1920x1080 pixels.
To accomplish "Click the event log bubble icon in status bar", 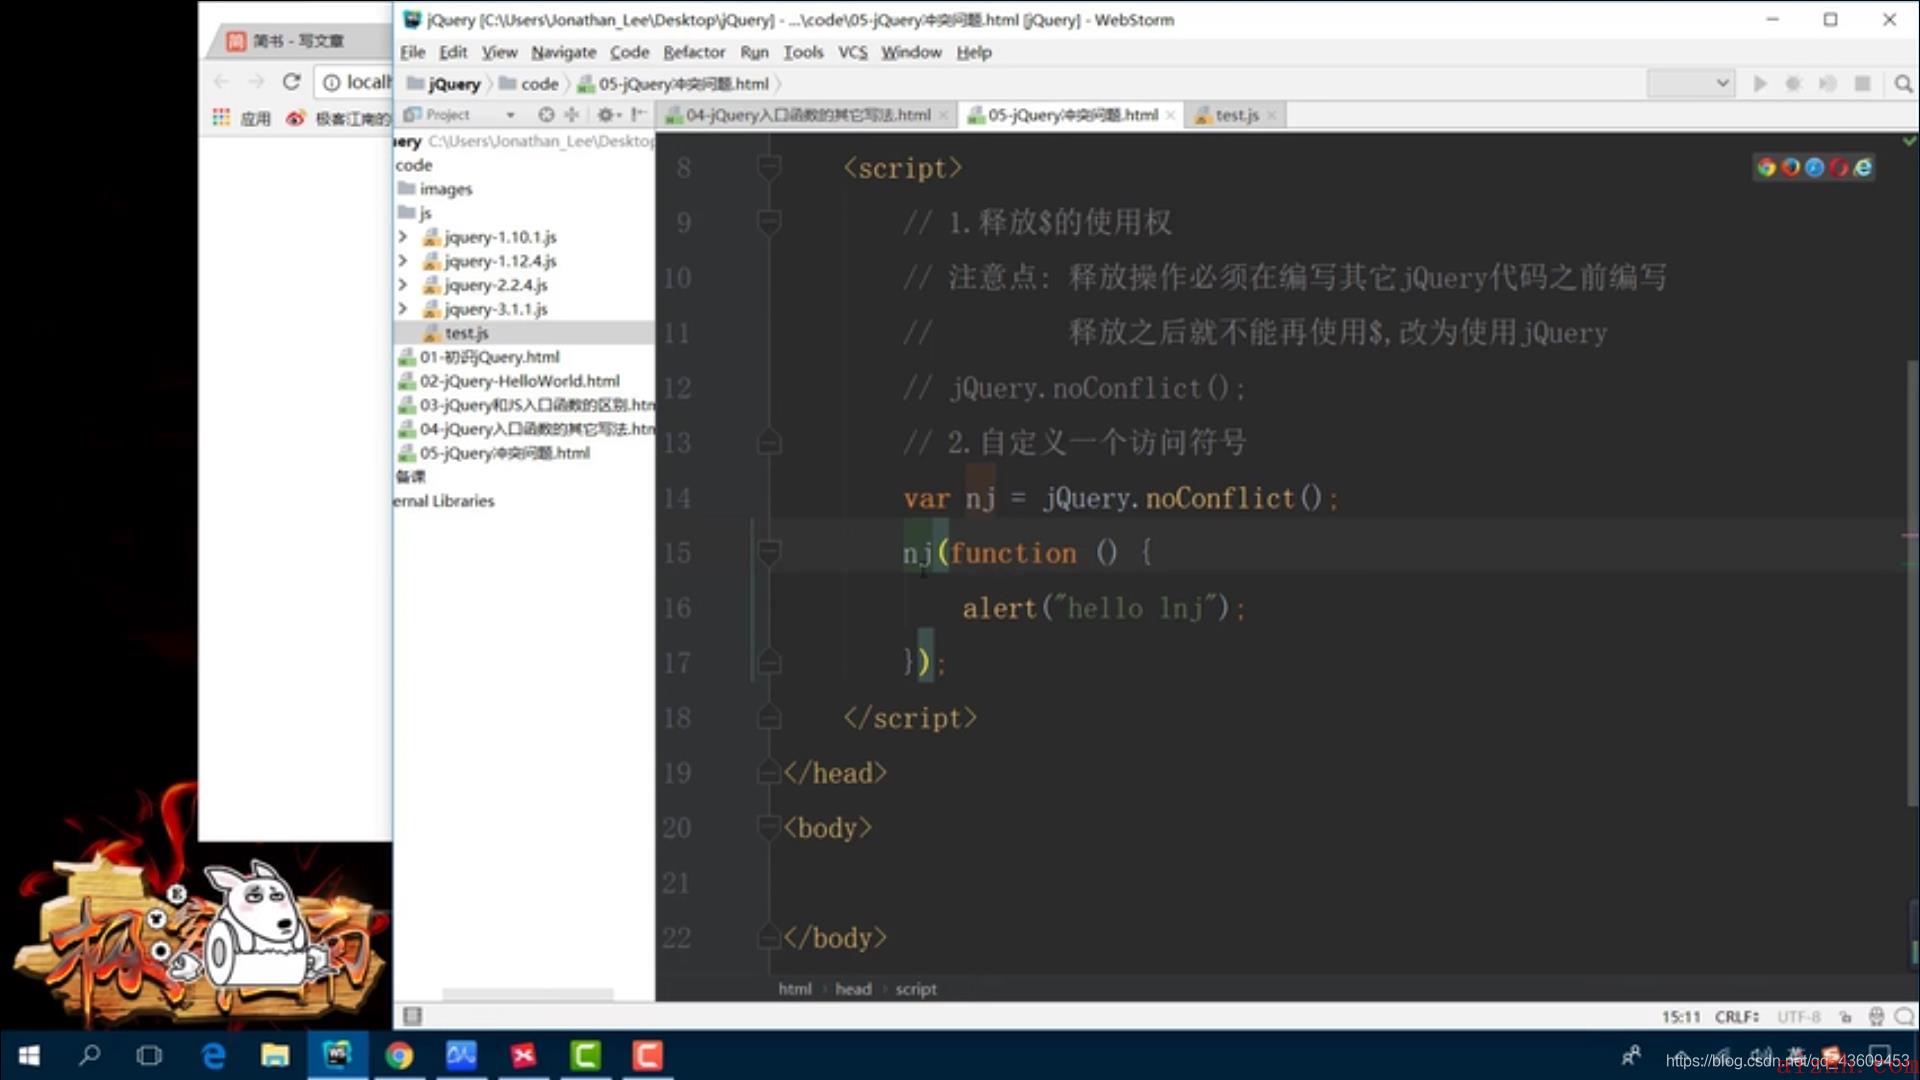I will pyautogui.click(x=1904, y=1017).
